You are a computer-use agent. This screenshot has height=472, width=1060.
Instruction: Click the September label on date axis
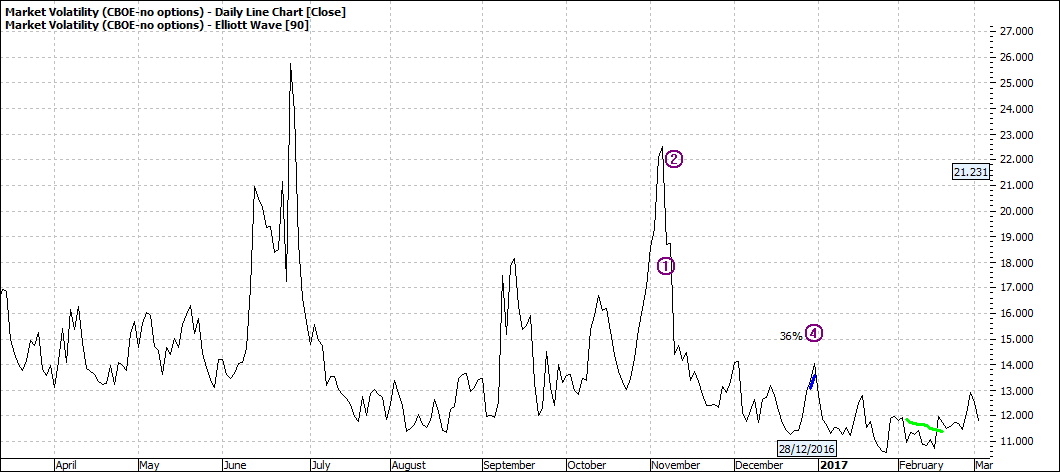[x=510, y=465]
